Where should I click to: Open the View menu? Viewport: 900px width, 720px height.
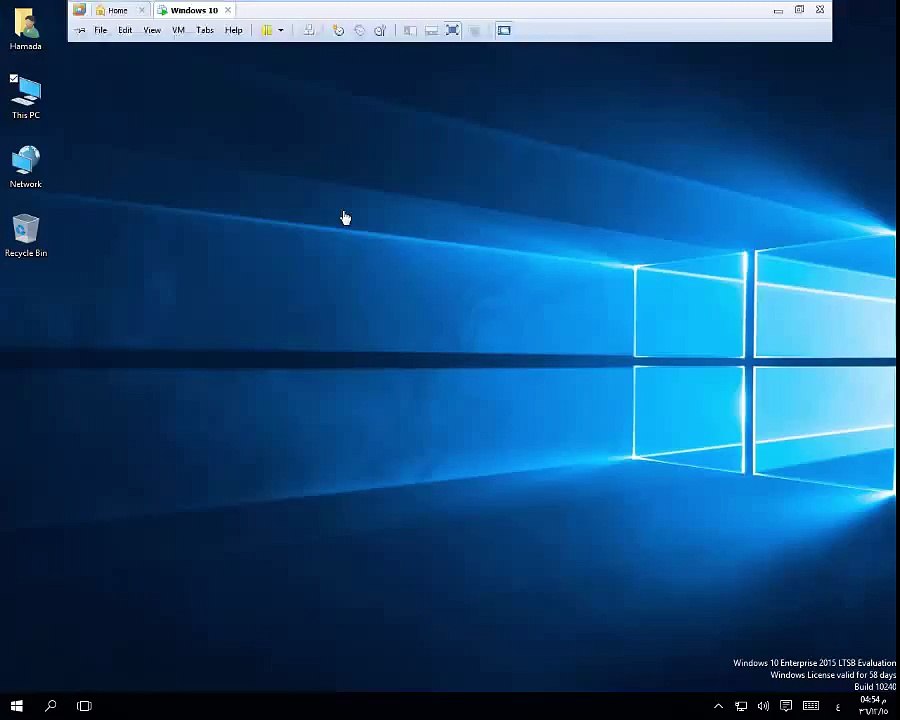152,30
